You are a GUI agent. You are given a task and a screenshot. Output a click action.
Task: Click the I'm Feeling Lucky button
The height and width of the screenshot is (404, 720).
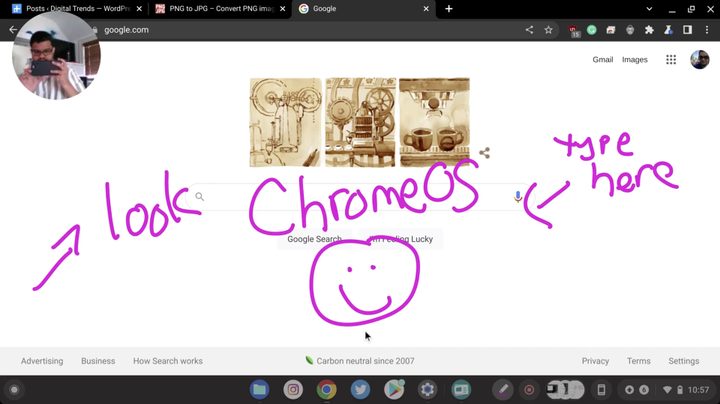click(x=401, y=239)
